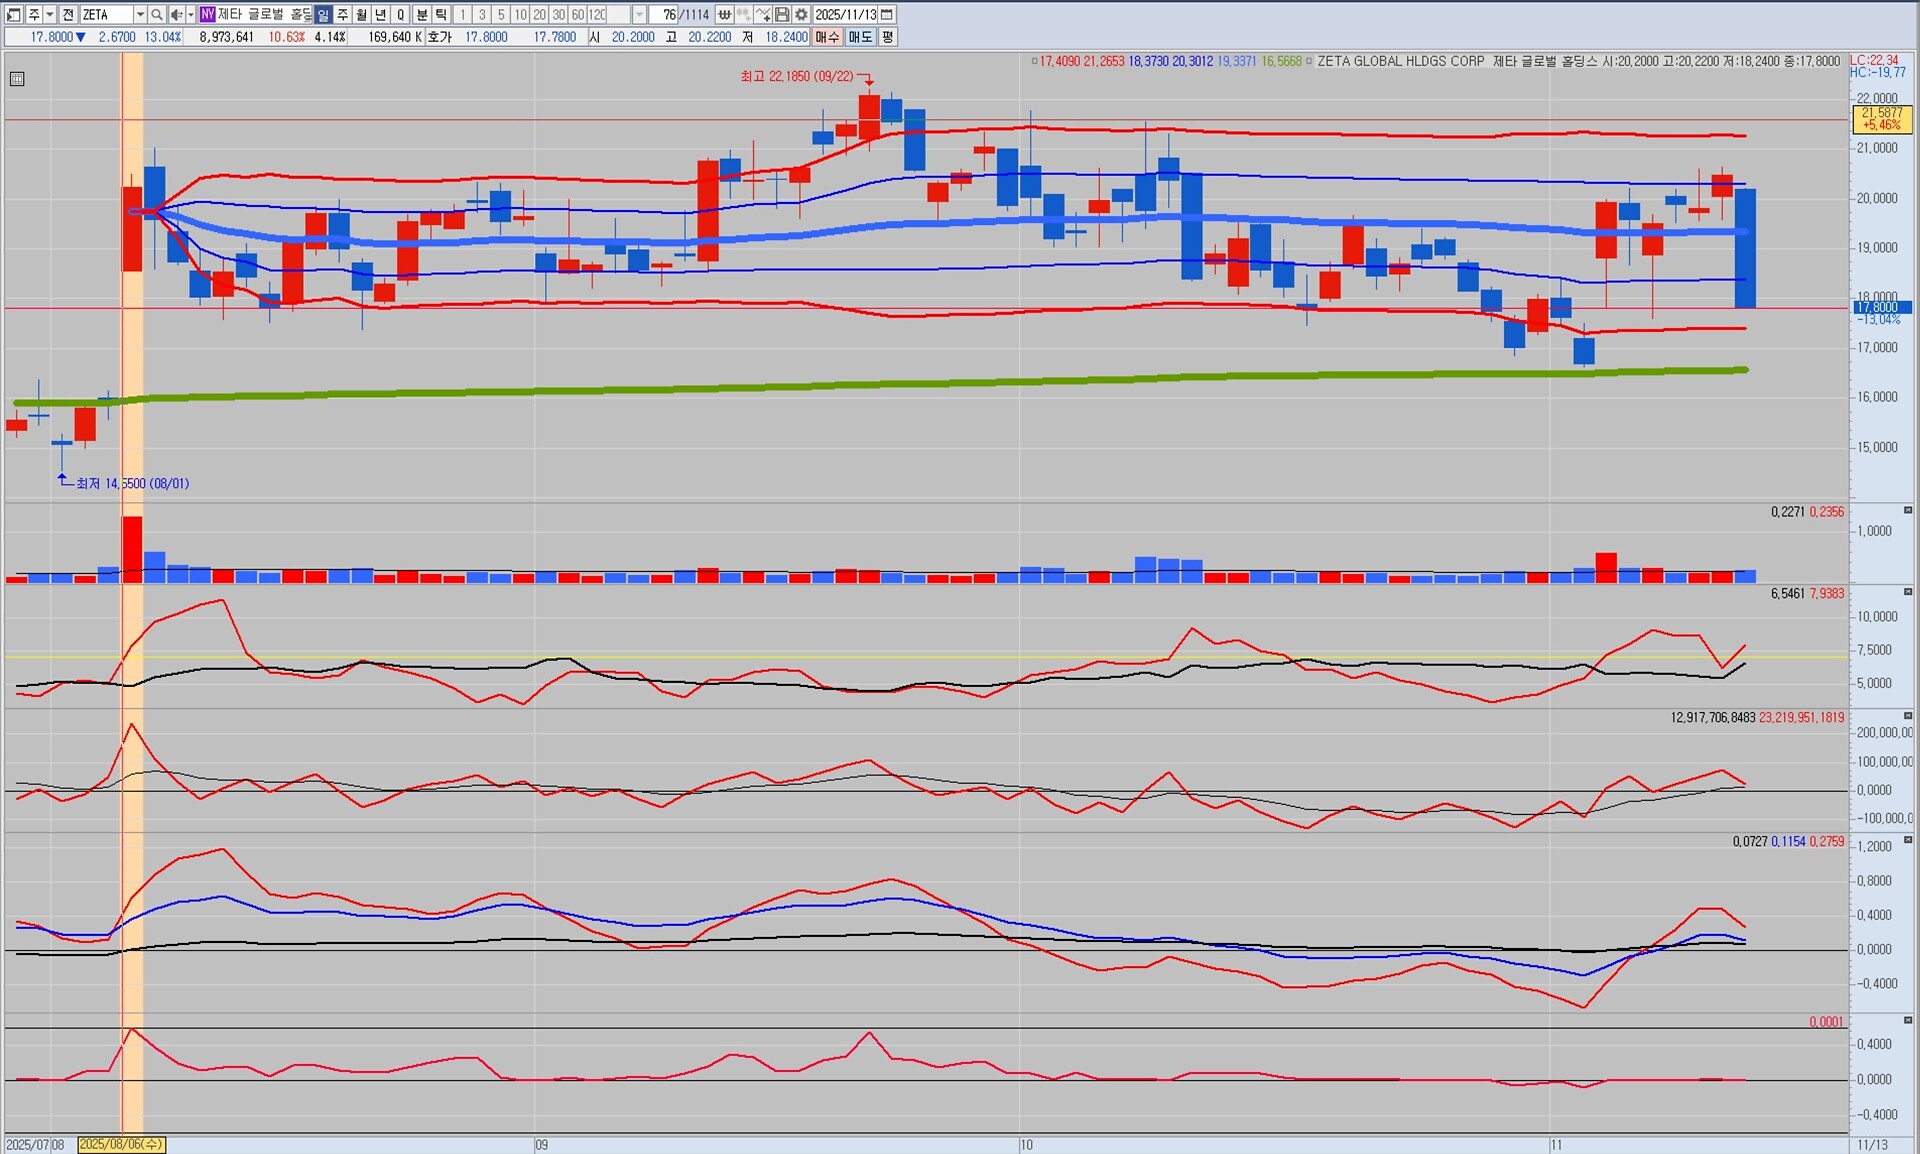Select minute (분) chart tab
The image size is (1920, 1154).
[x=422, y=14]
